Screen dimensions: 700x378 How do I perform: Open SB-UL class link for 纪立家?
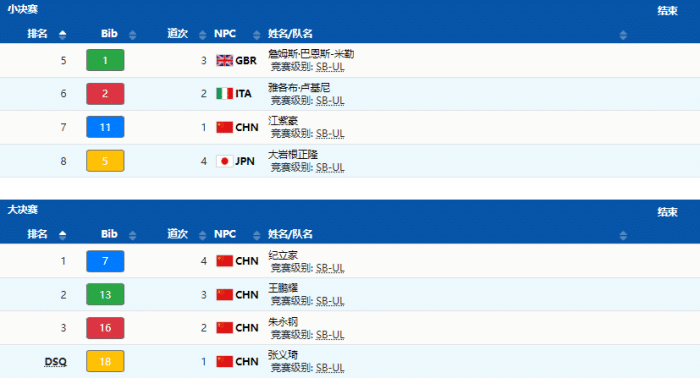coord(330,268)
